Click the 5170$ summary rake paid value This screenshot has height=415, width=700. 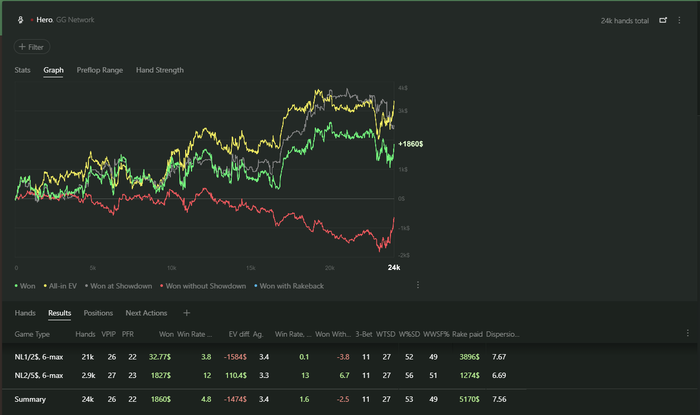469,399
